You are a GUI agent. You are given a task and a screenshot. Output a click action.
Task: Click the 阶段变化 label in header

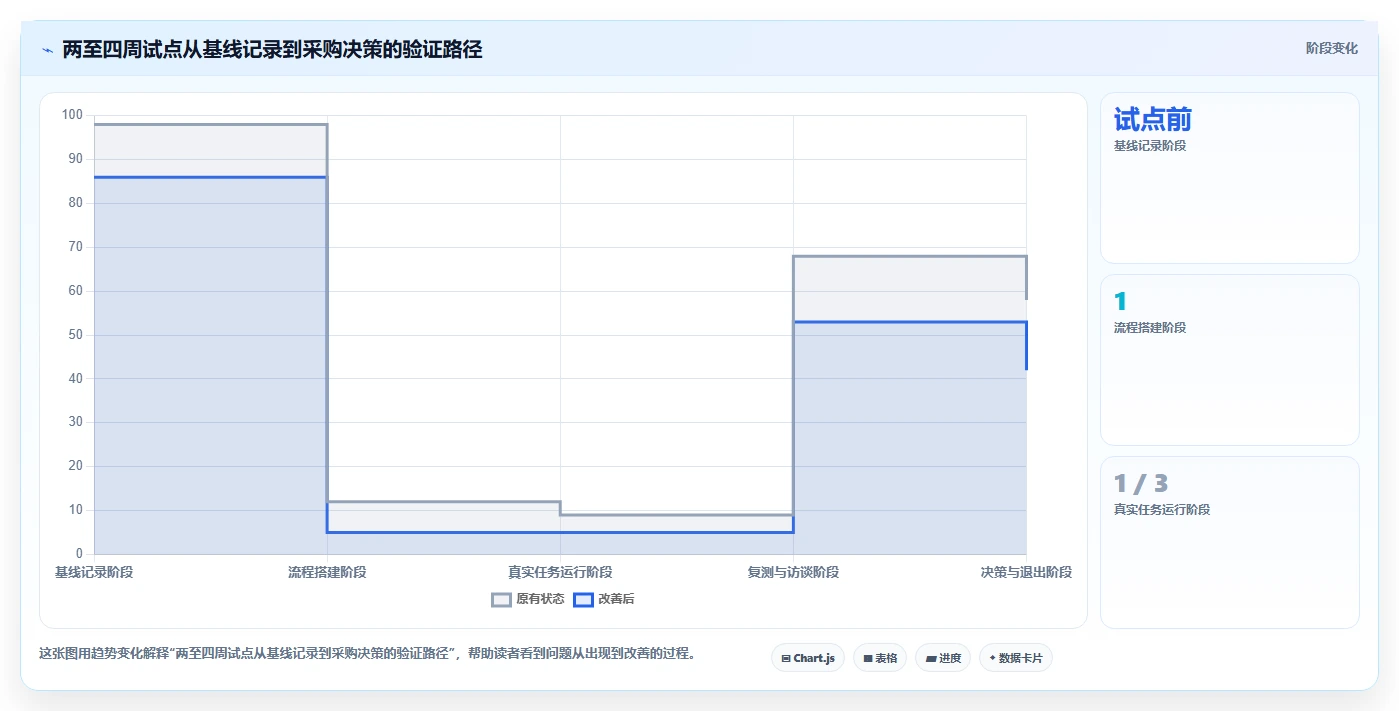pyautogui.click(x=1332, y=48)
